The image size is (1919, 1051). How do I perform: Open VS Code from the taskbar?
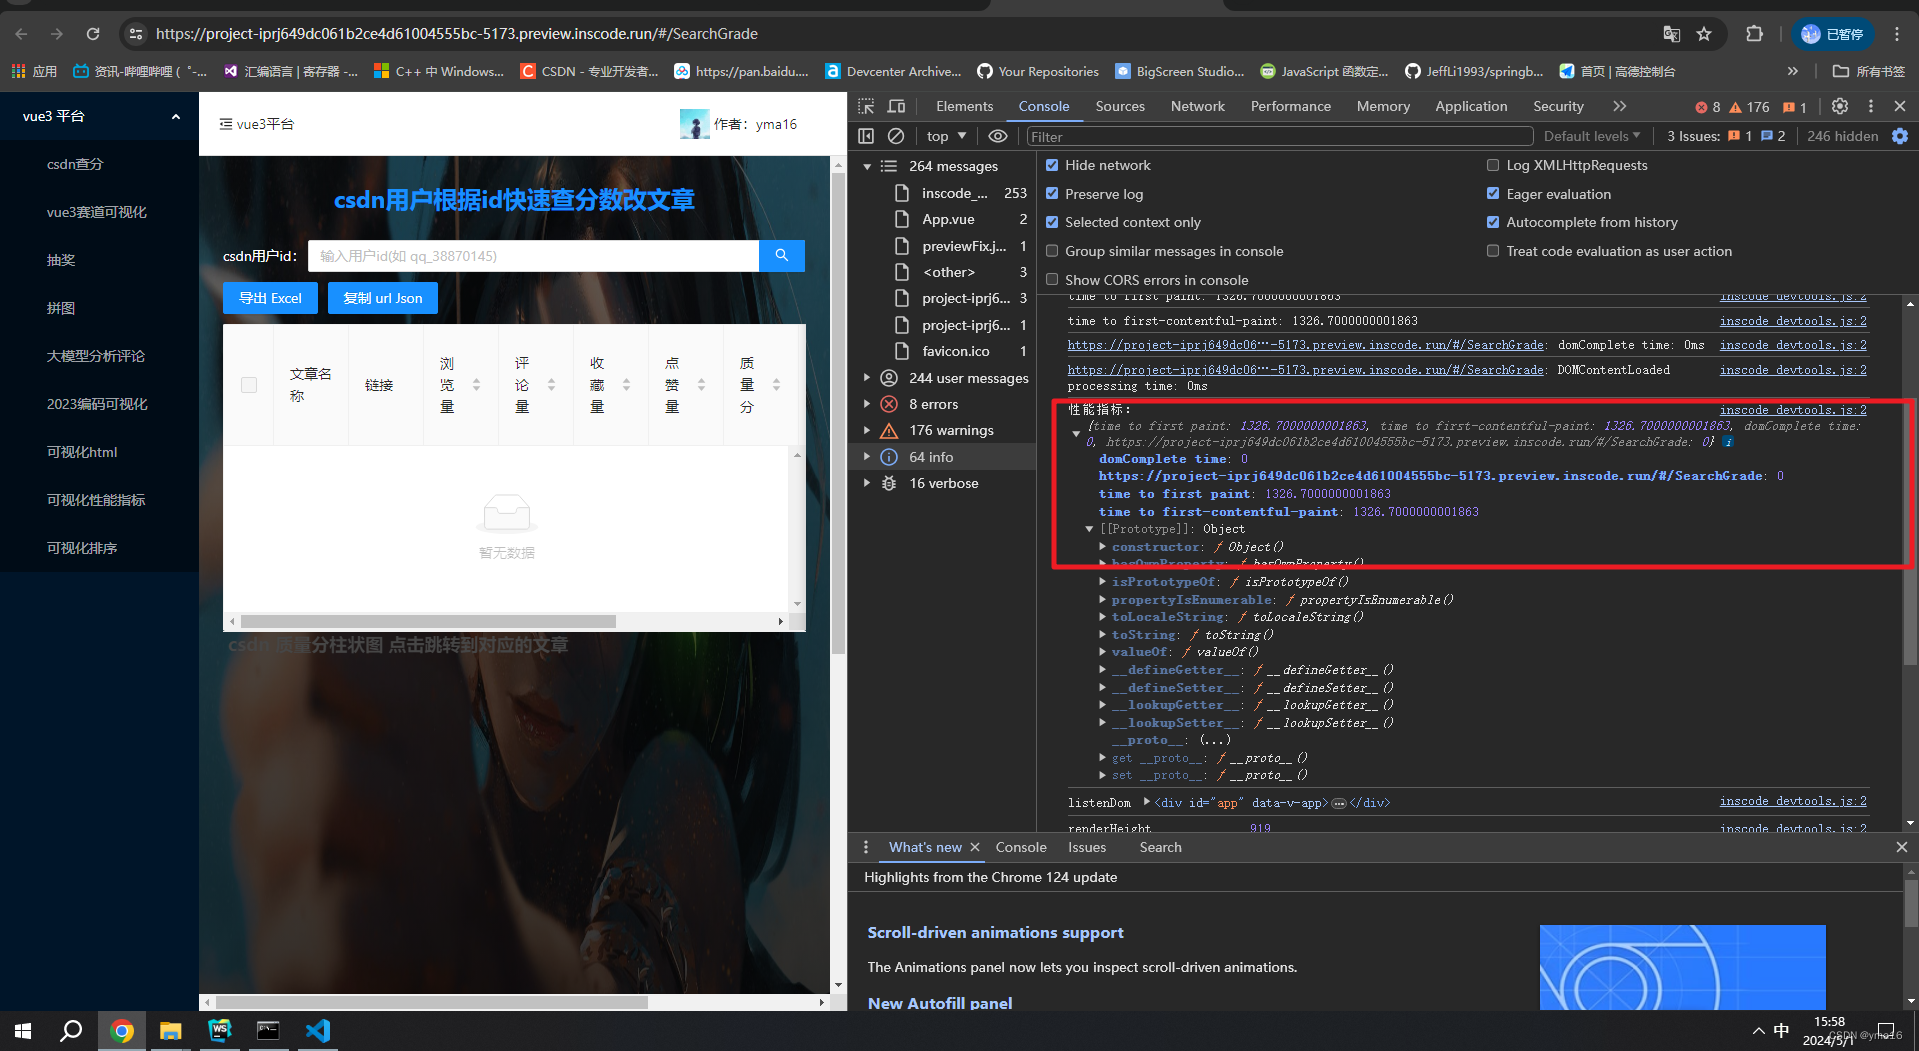click(317, 1030)
